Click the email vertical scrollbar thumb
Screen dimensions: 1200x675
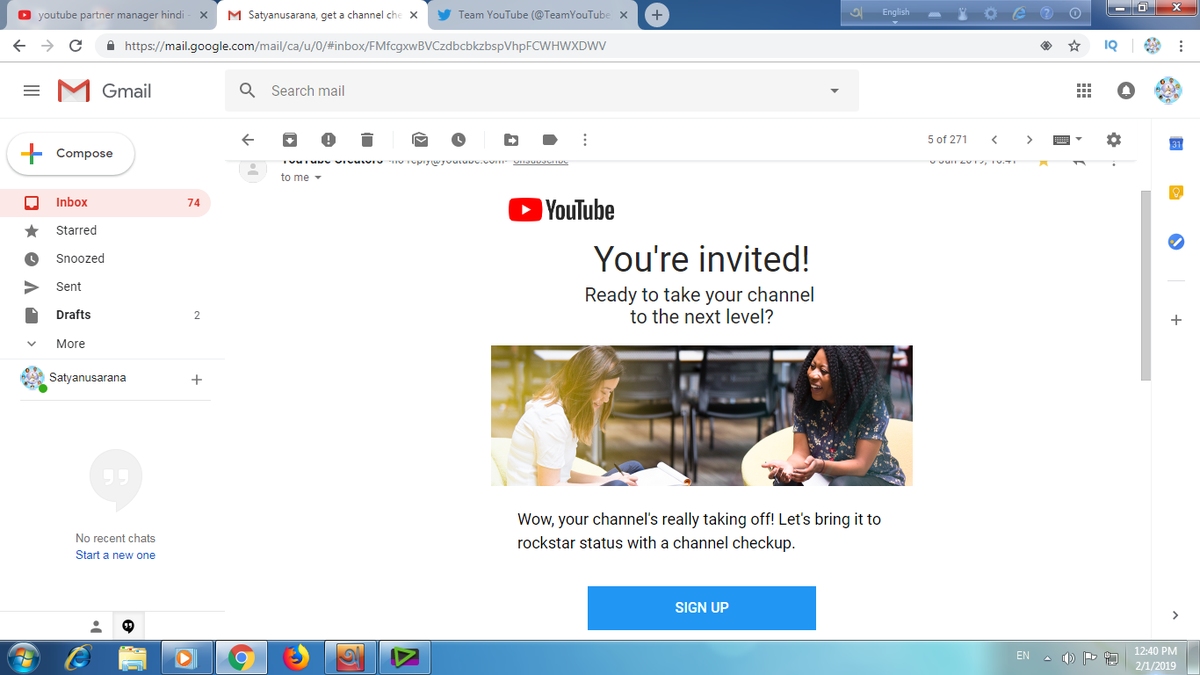(x=1146, y=286)
